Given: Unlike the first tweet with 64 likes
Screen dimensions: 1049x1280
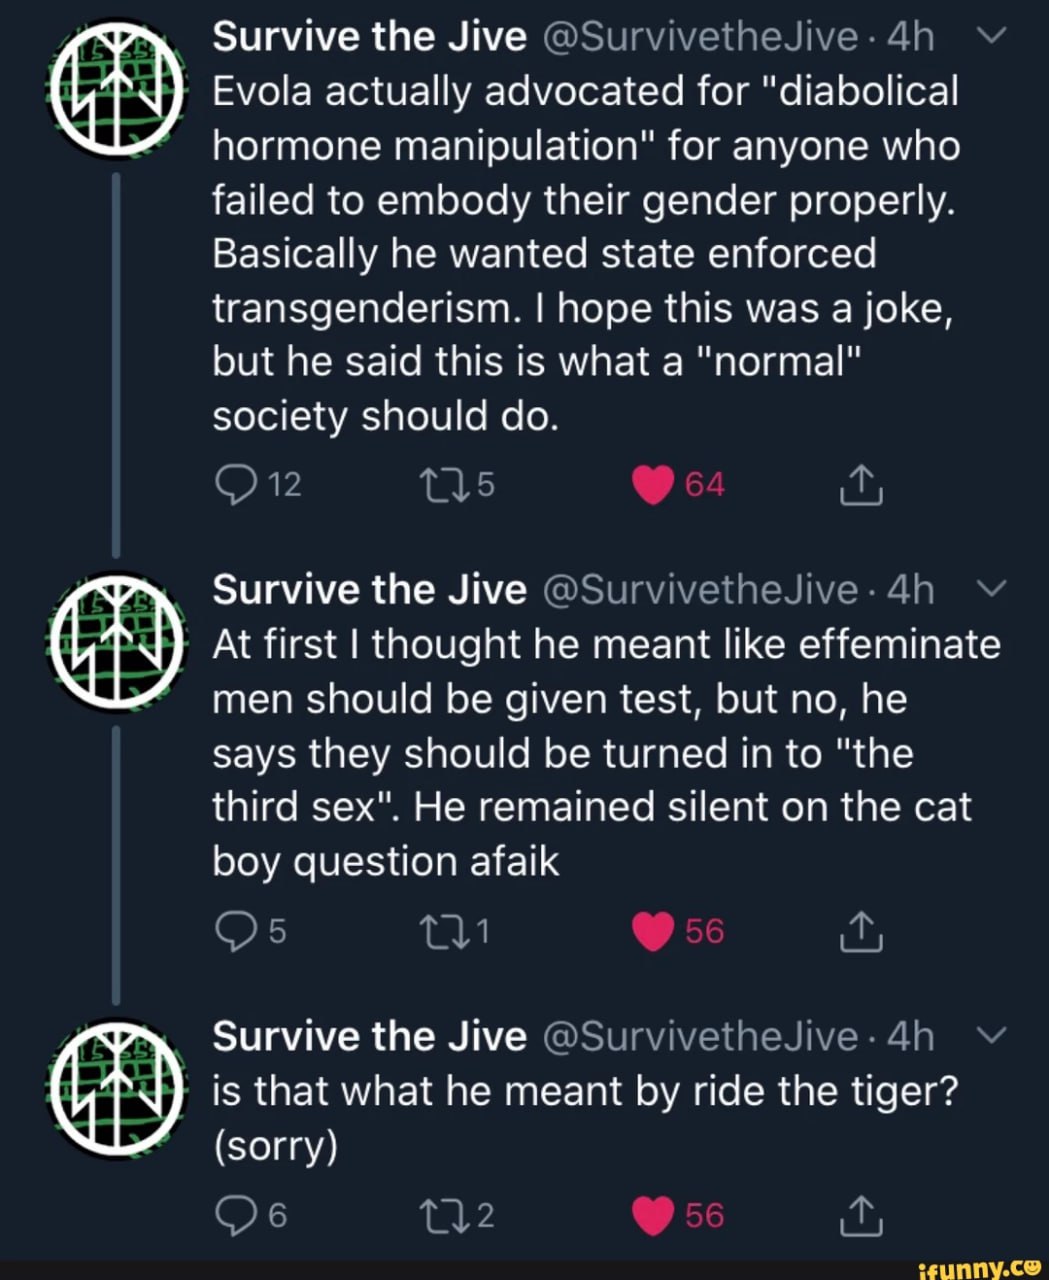Looking at the screenshot, I should click(x=654, y=486).
